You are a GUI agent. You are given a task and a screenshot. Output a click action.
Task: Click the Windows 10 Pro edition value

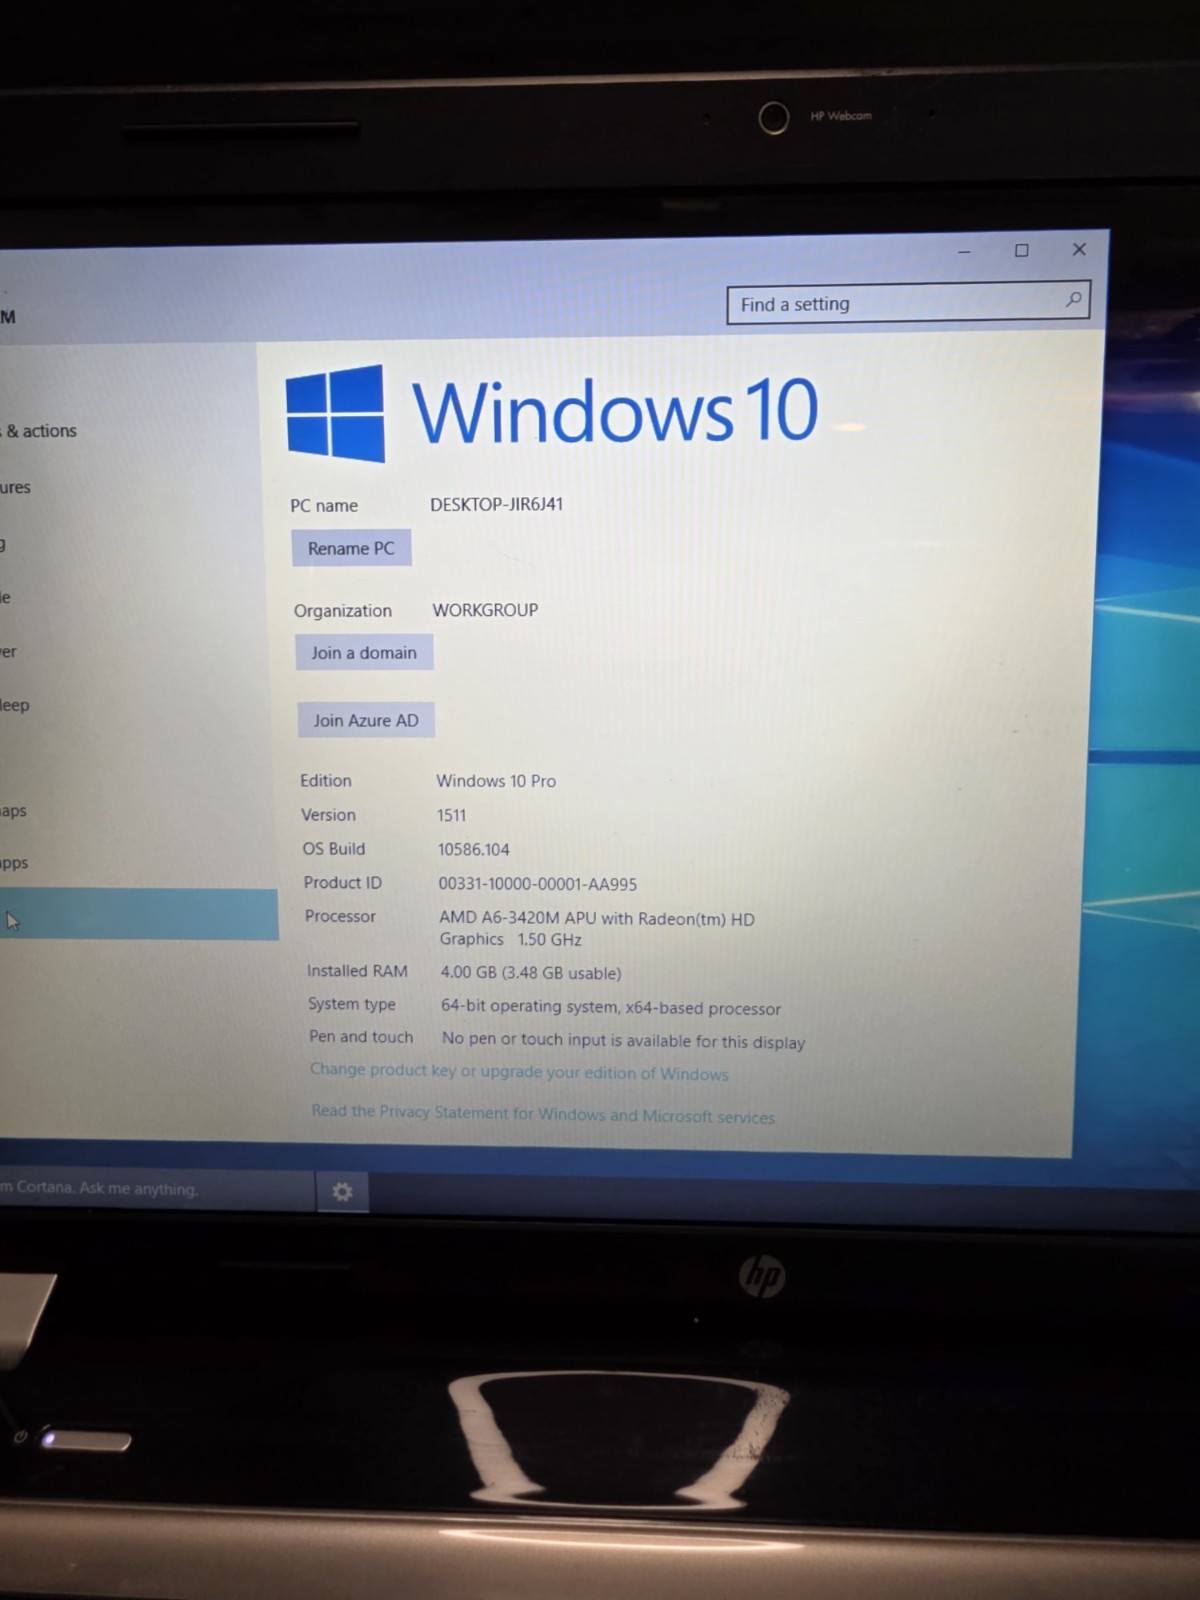tap(496, 781)
